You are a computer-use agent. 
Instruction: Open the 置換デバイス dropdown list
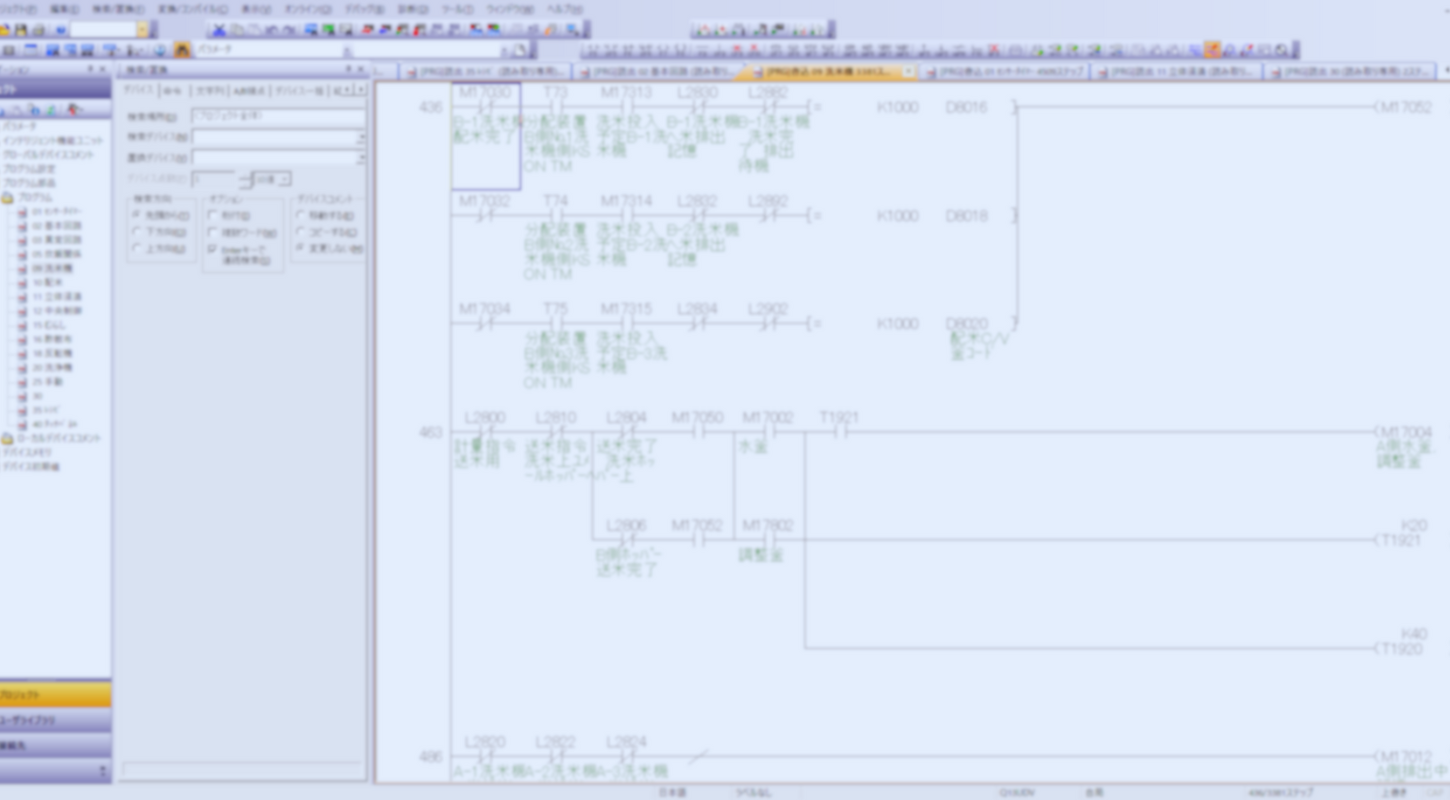tap(360, 158)
